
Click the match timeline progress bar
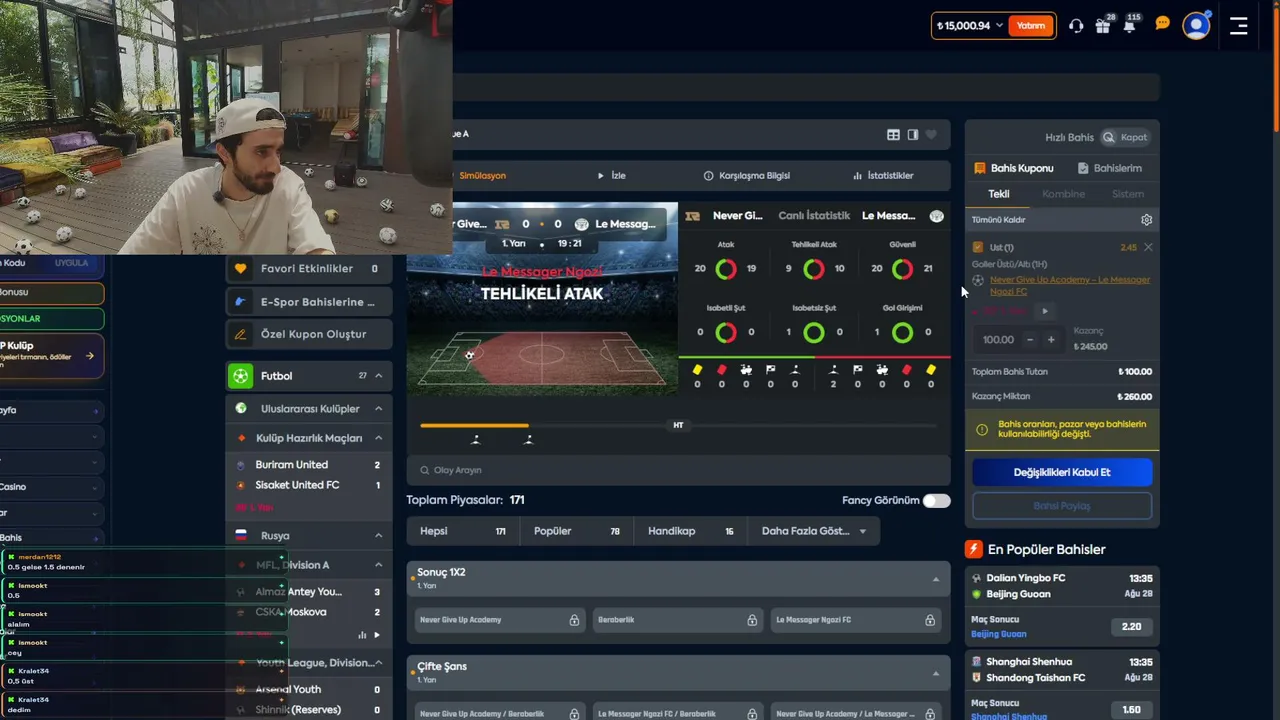678,426
